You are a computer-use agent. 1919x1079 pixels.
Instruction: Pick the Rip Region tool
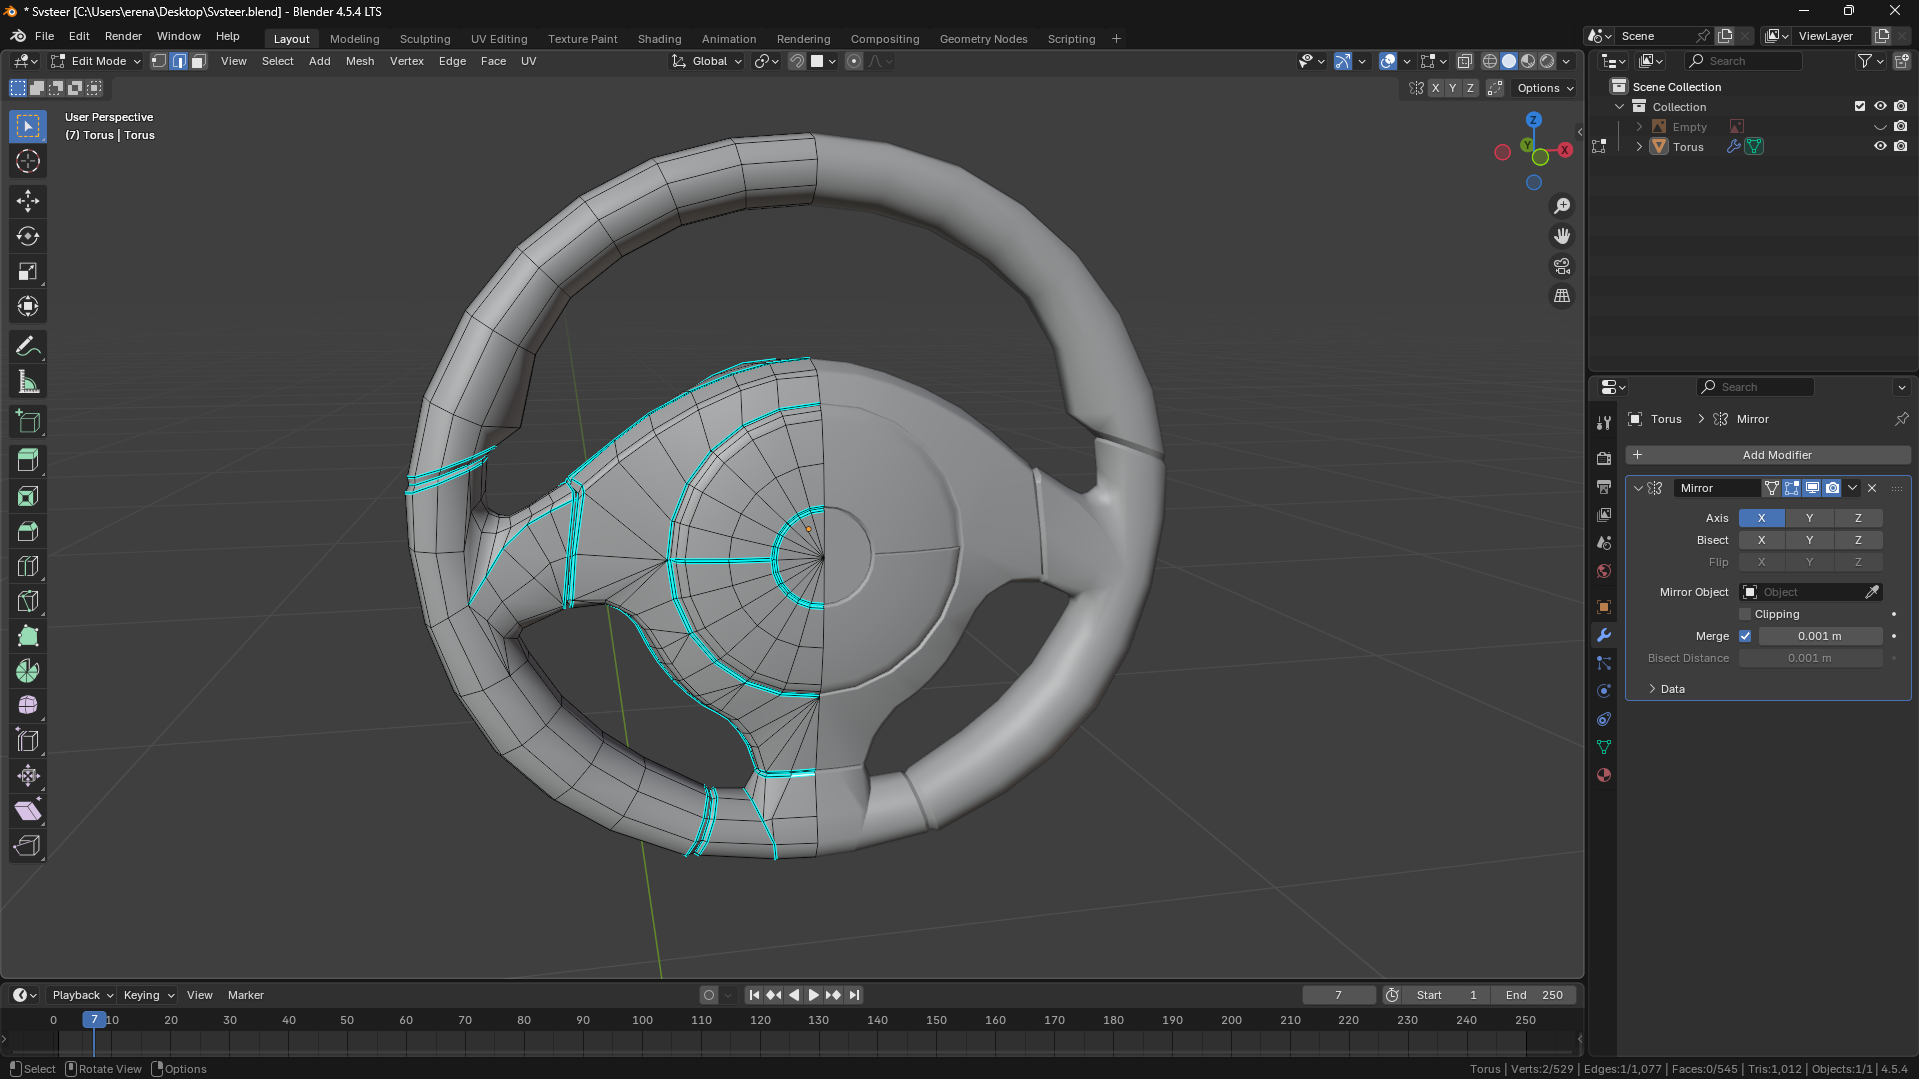(28, 846)
